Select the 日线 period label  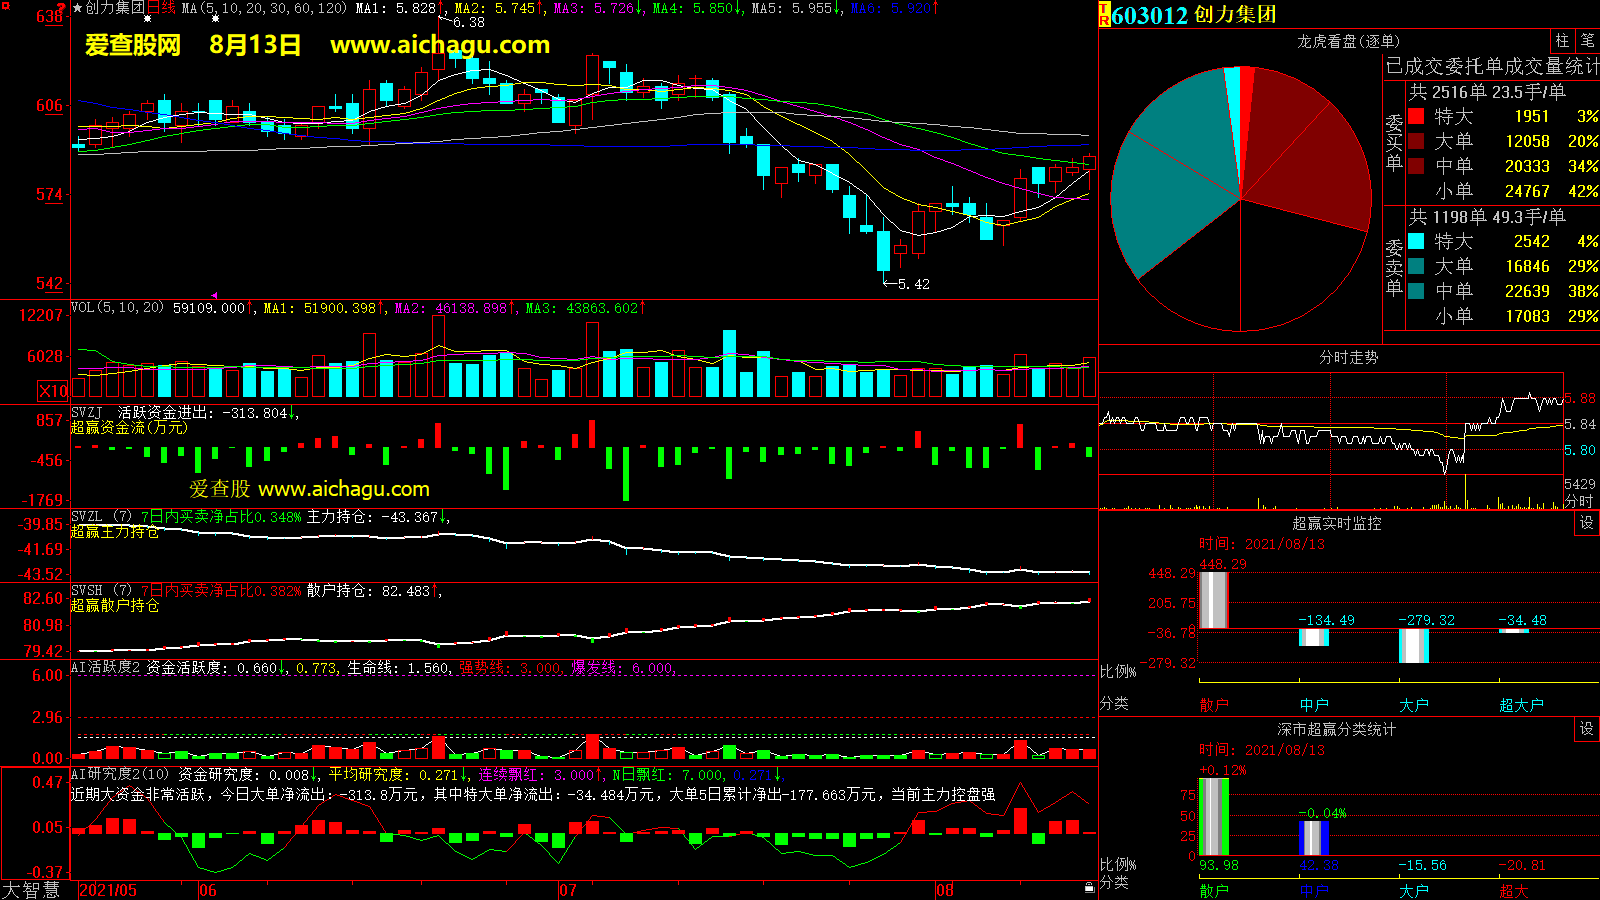161,8
